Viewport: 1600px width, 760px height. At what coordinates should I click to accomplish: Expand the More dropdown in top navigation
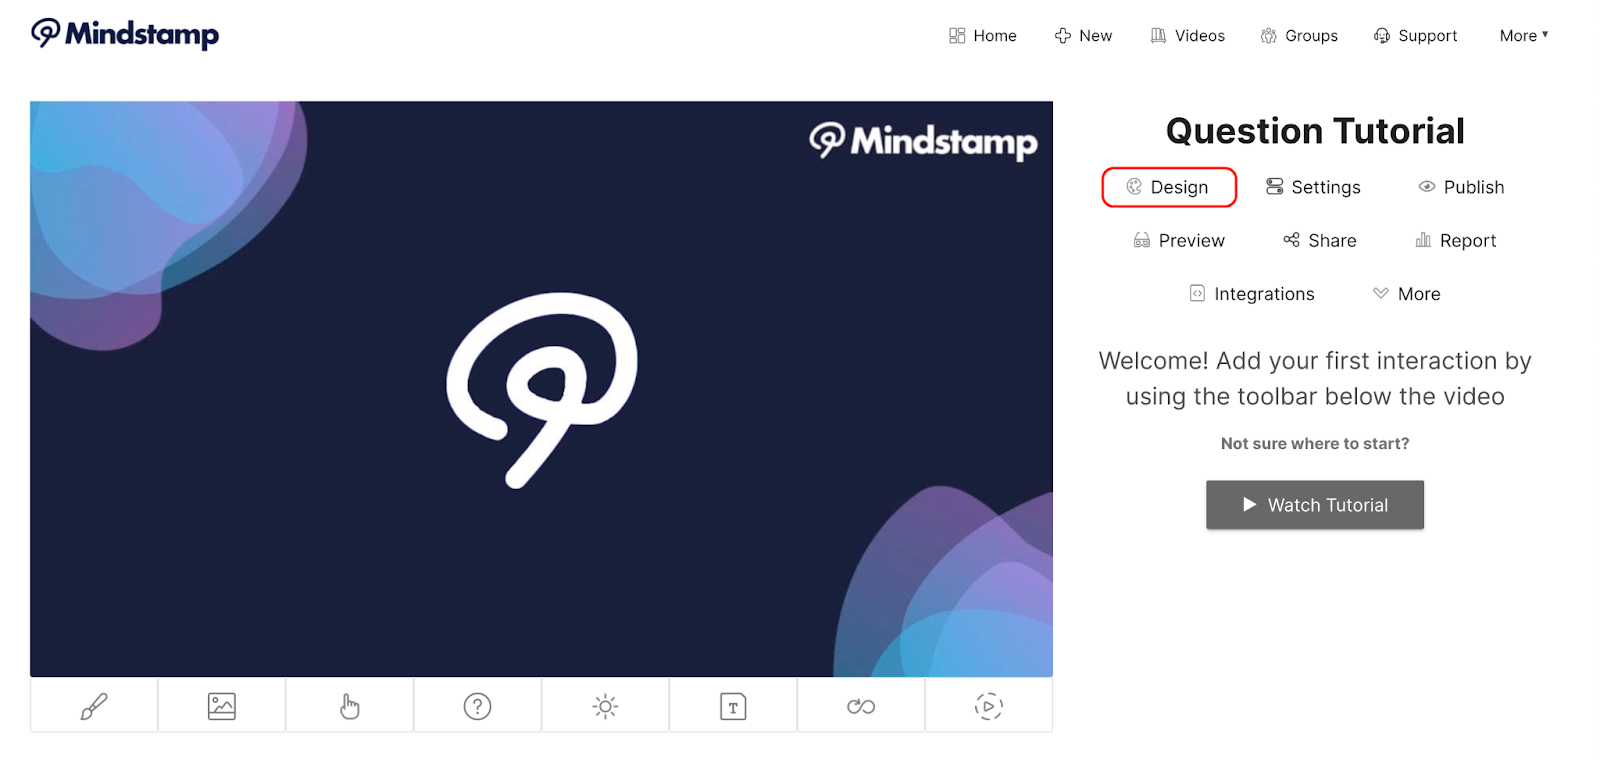[1524, 35]
